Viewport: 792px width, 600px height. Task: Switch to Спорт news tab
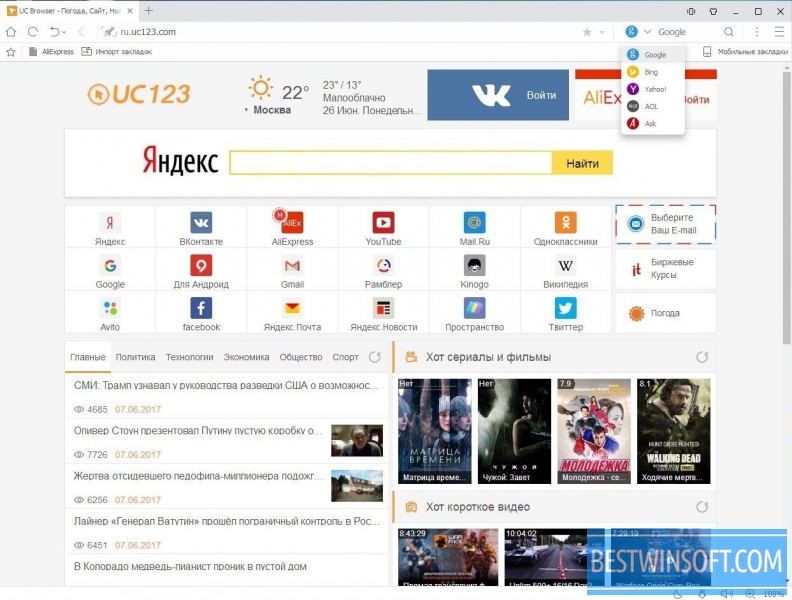coord(345,357)
